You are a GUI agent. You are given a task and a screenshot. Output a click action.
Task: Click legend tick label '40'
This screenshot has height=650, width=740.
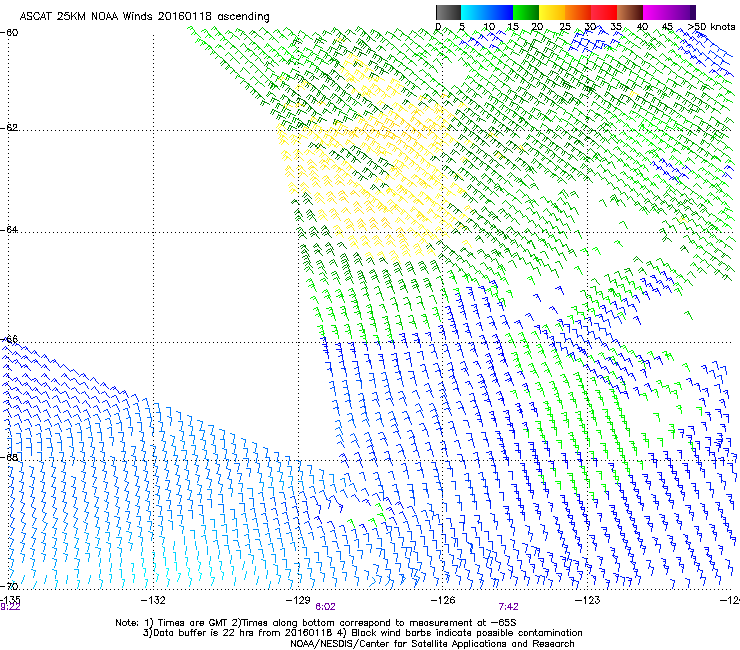(x=642, y=27)
